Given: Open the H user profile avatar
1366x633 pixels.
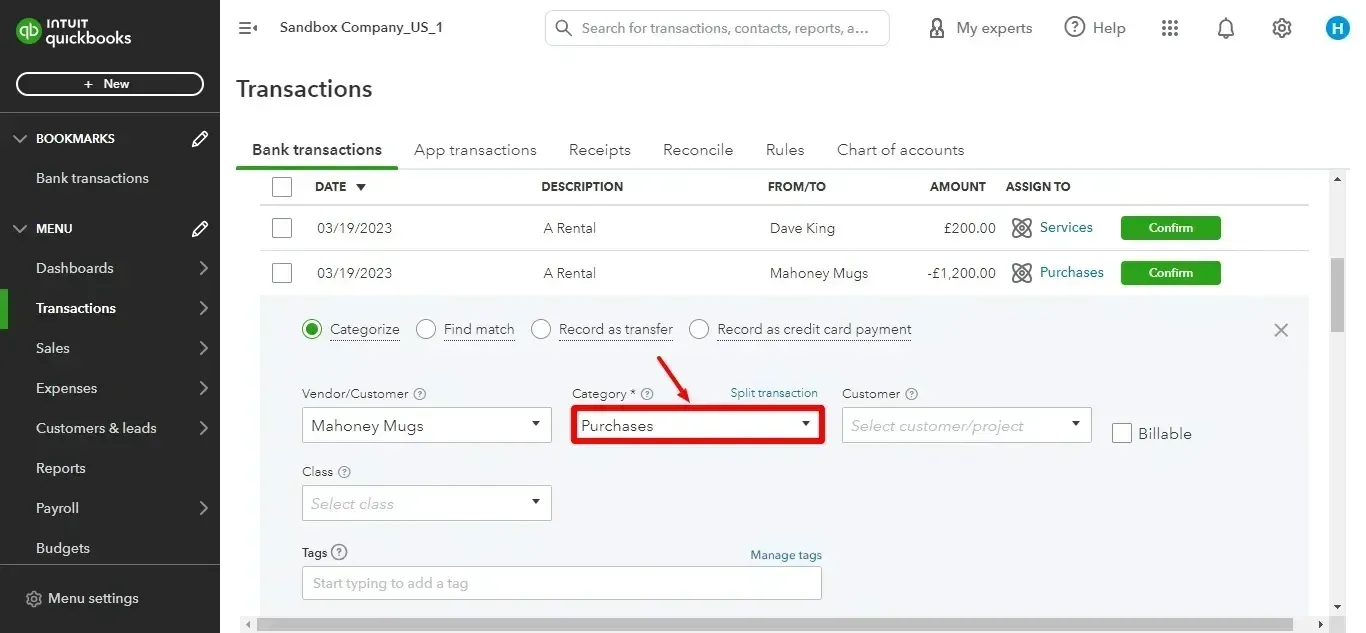Looking at the screenshot, I should (x=1337, y=28).
